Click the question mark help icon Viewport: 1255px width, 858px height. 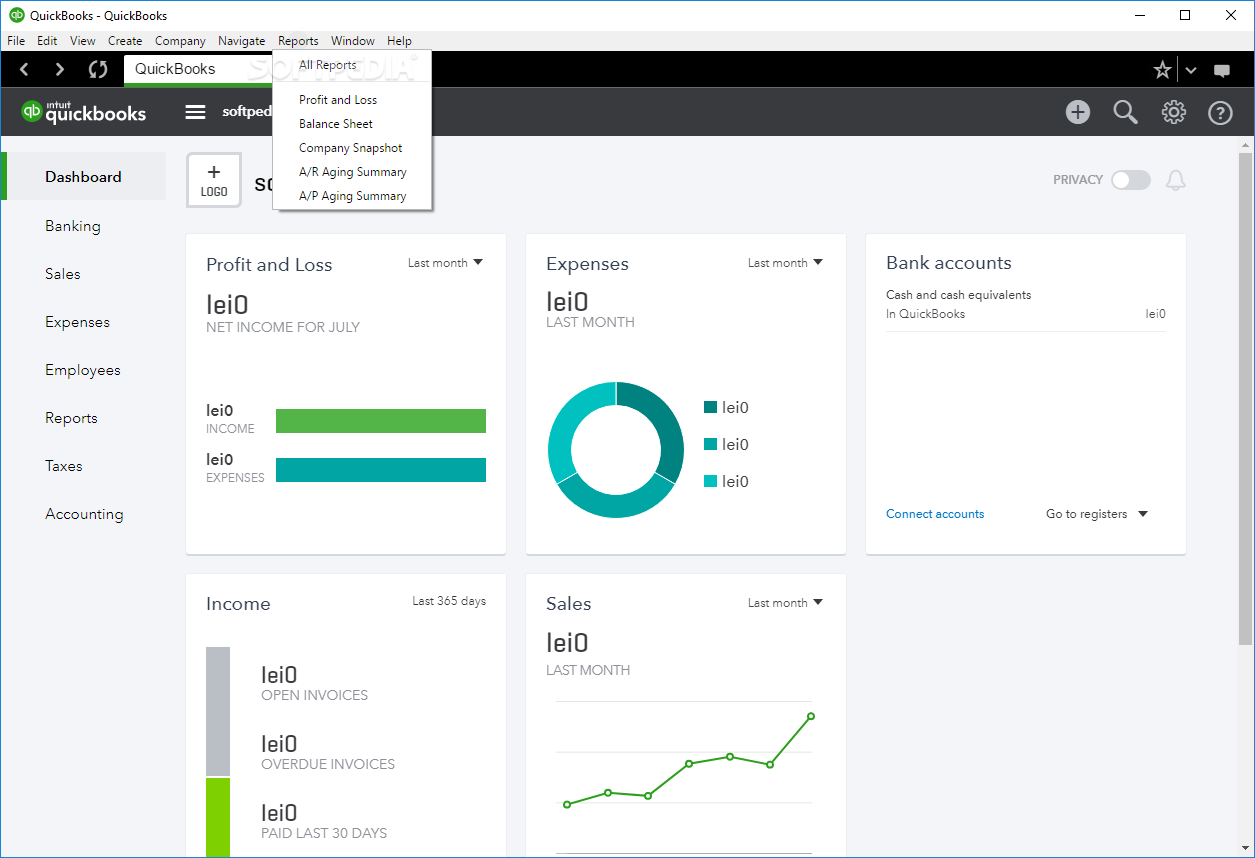[x=1220, y=112]
